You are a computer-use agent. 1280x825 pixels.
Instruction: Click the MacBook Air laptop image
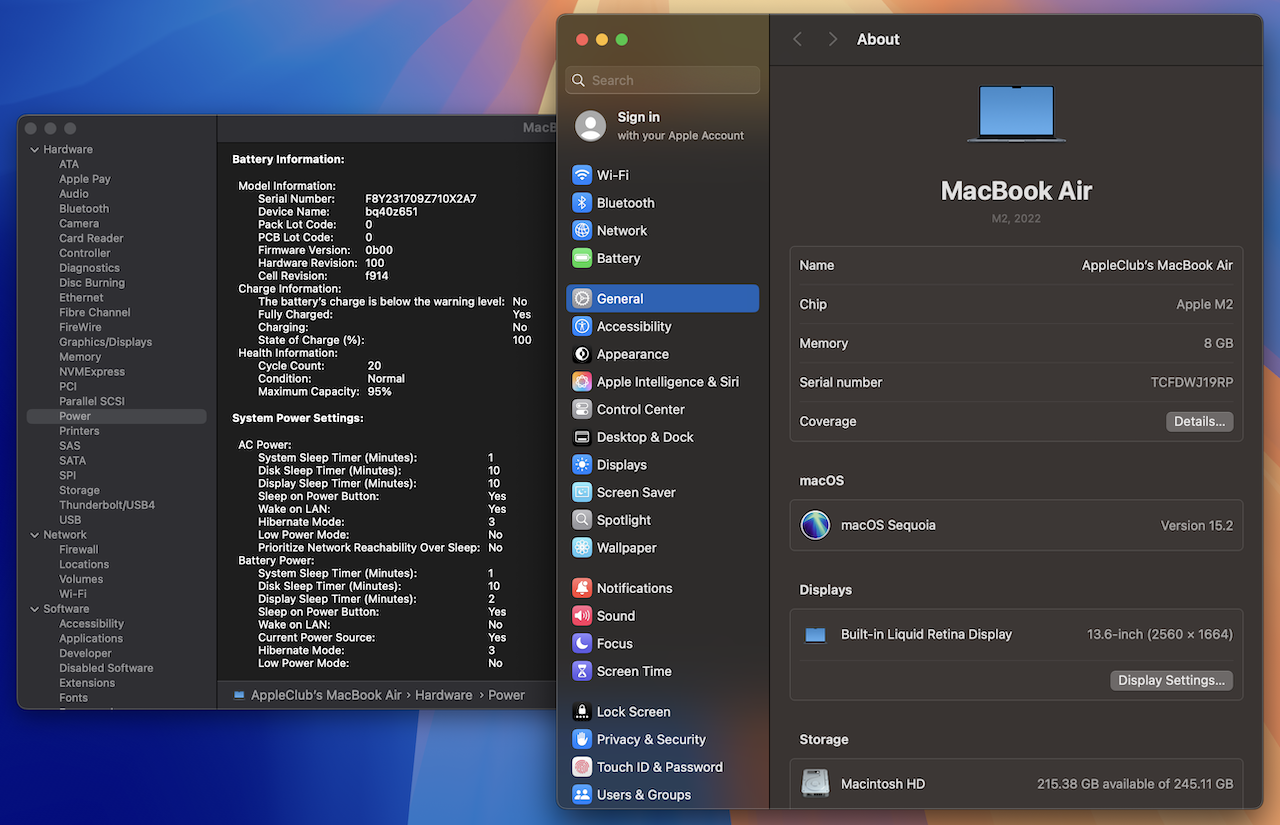click(x=1016, y=113)
